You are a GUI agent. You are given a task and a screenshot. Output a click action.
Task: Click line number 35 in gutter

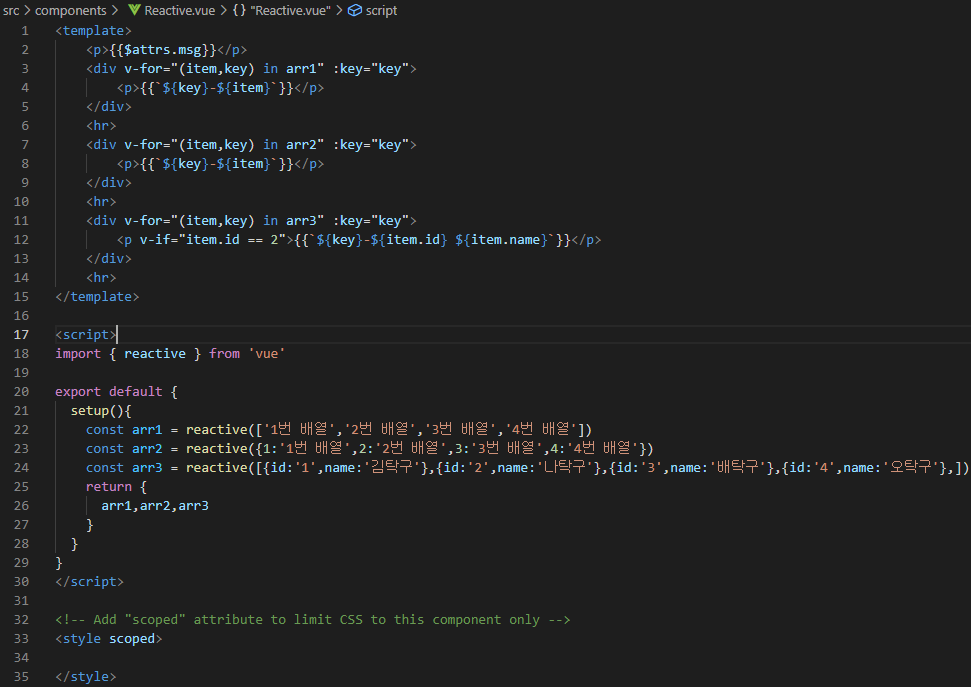(x=21, y=676)
